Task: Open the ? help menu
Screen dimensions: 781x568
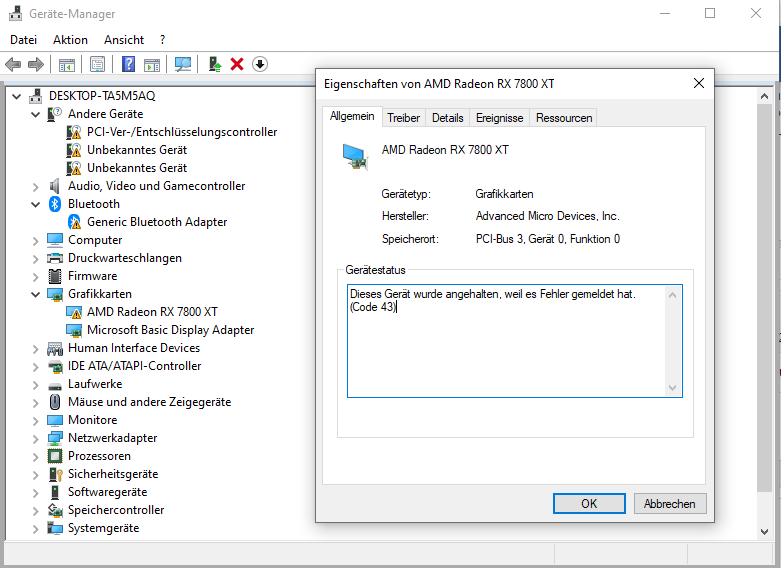Action: pos(162,40)
